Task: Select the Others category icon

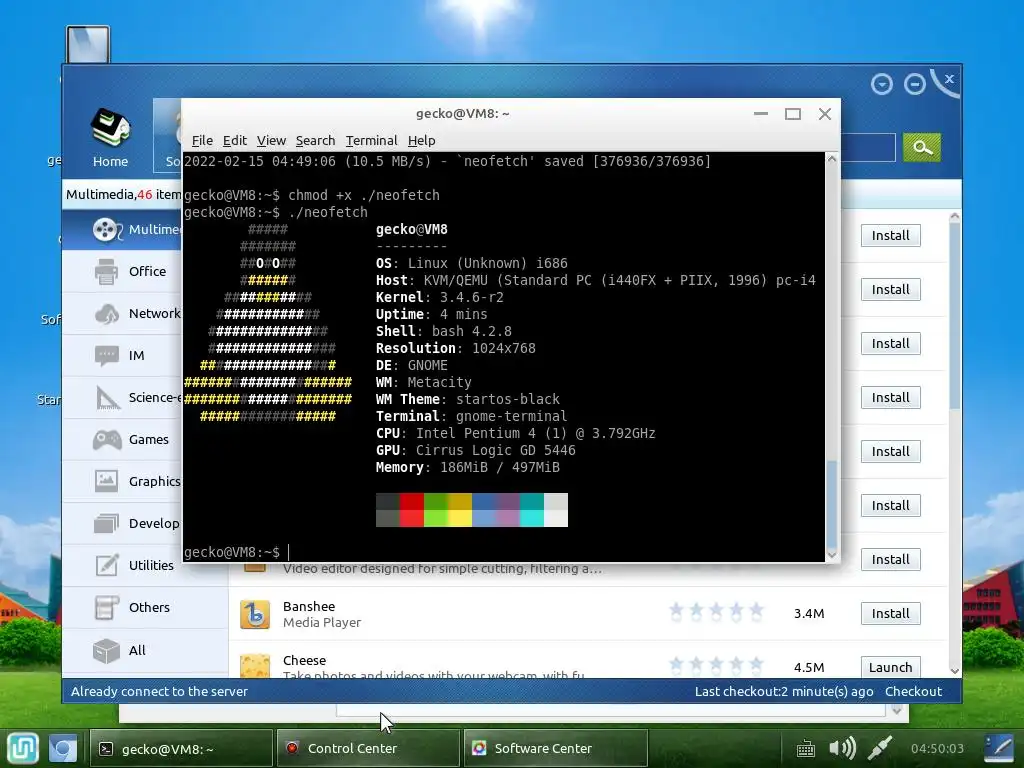Action: click(106, 607)
